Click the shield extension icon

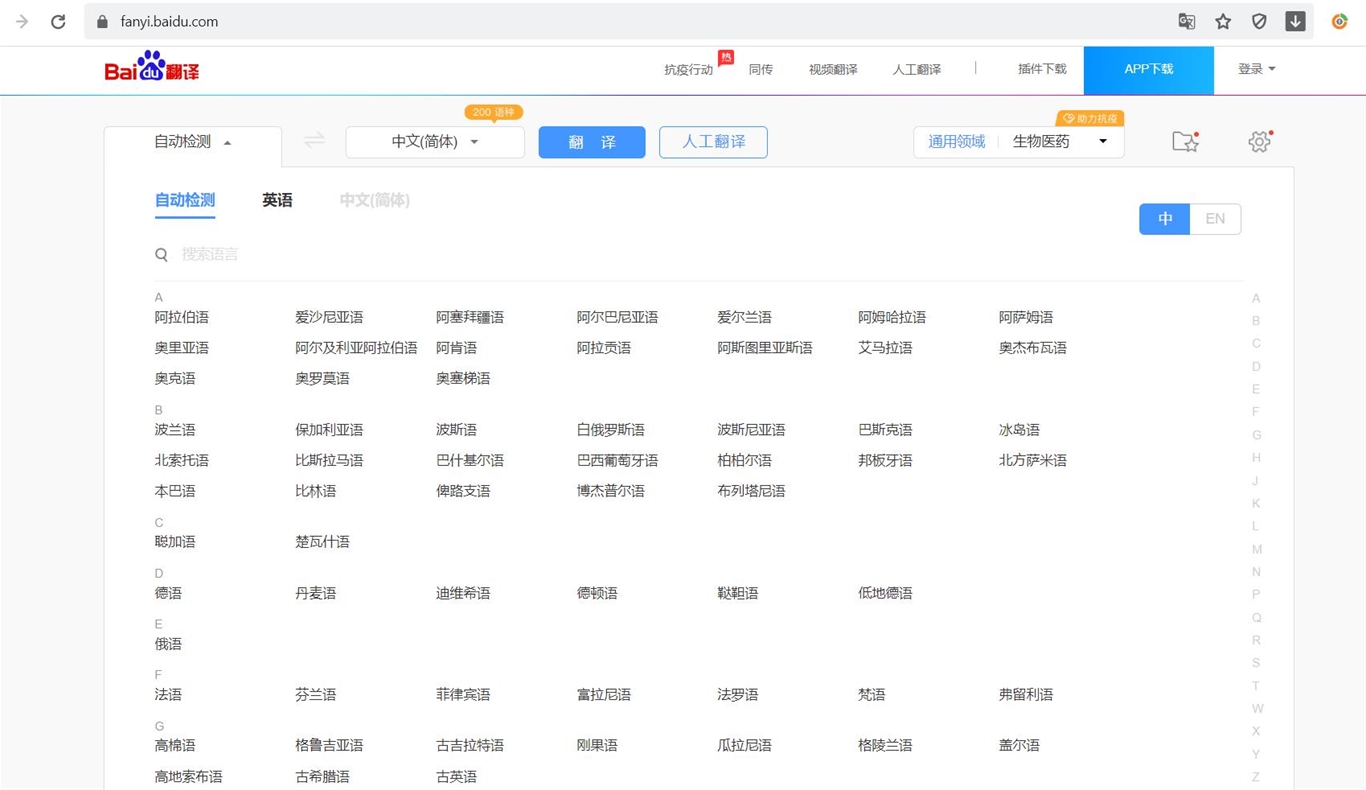[x=1259, y=21]
